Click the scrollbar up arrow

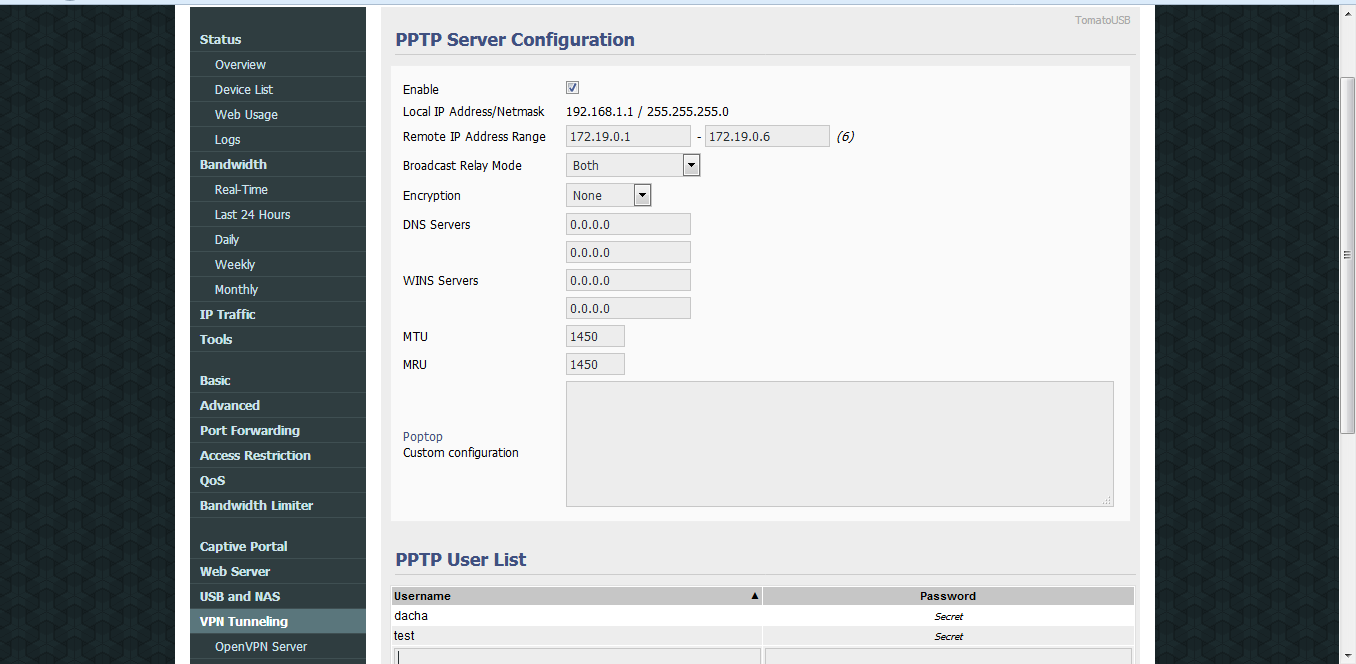(1347, 13)
